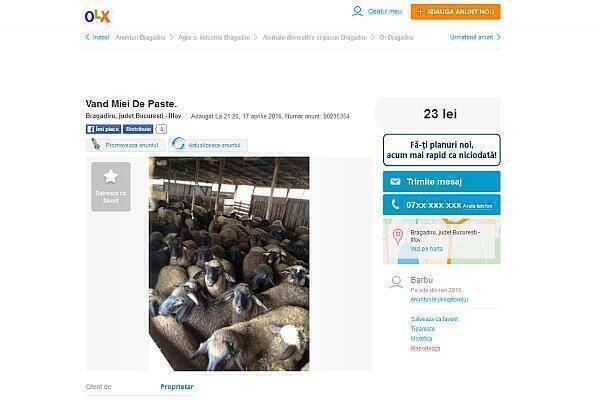Open Agro si industrie Bragadiru breadcrumb

tap(214, 38)
